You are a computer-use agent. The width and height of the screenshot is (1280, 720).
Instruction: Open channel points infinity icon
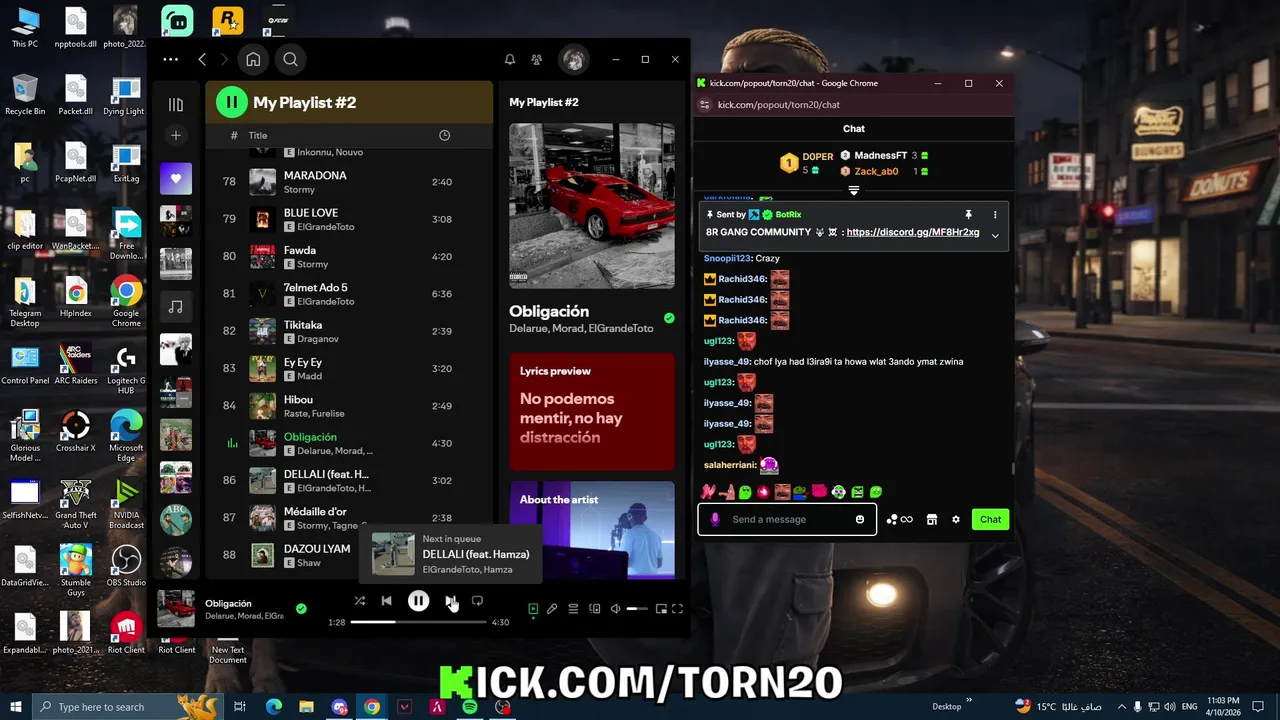(899, 519)
